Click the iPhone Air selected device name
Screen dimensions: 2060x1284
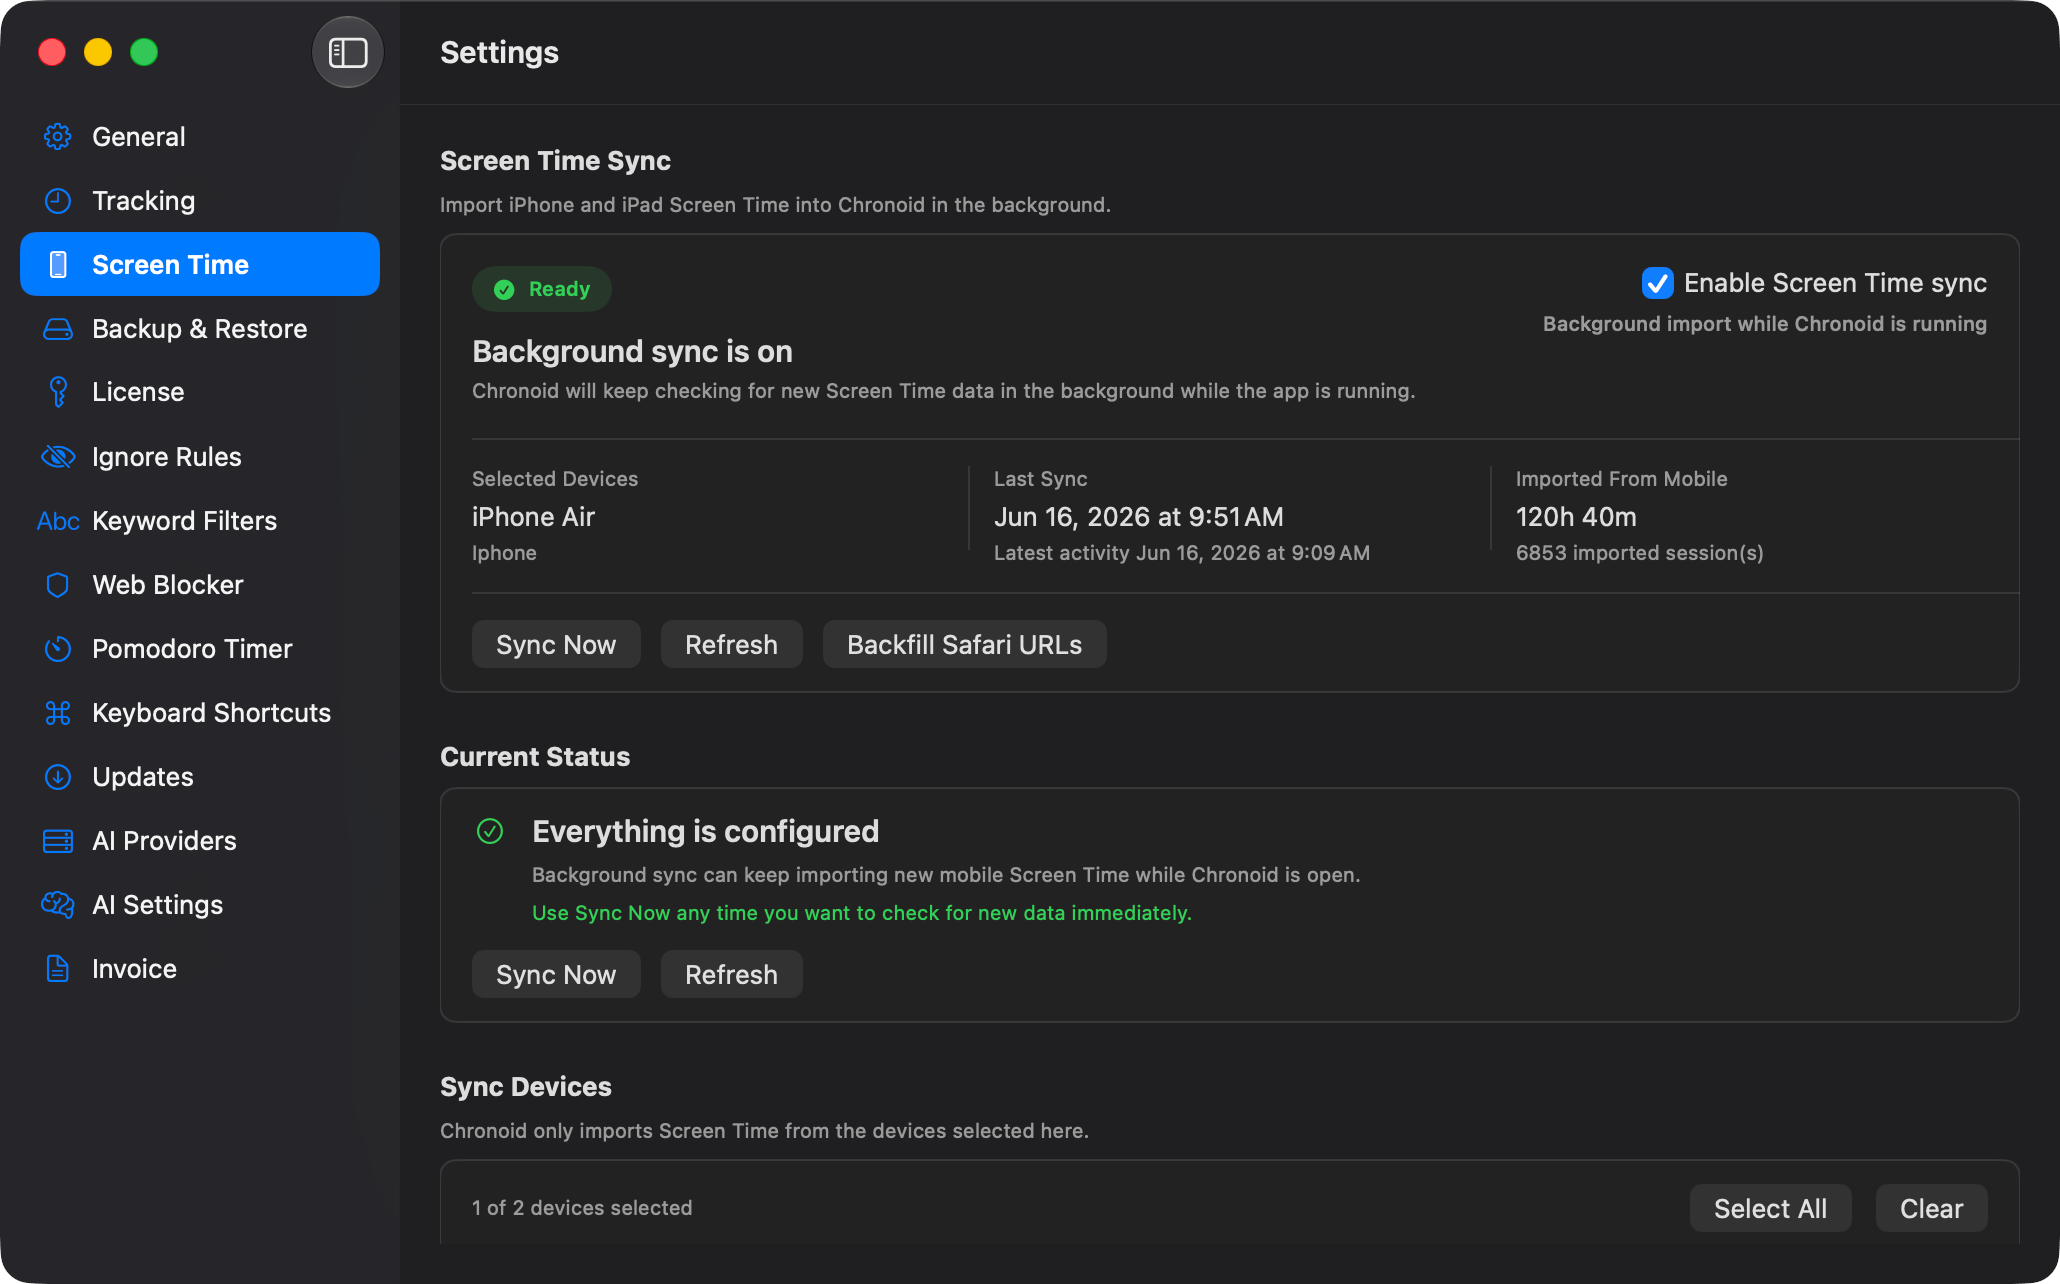533,517
